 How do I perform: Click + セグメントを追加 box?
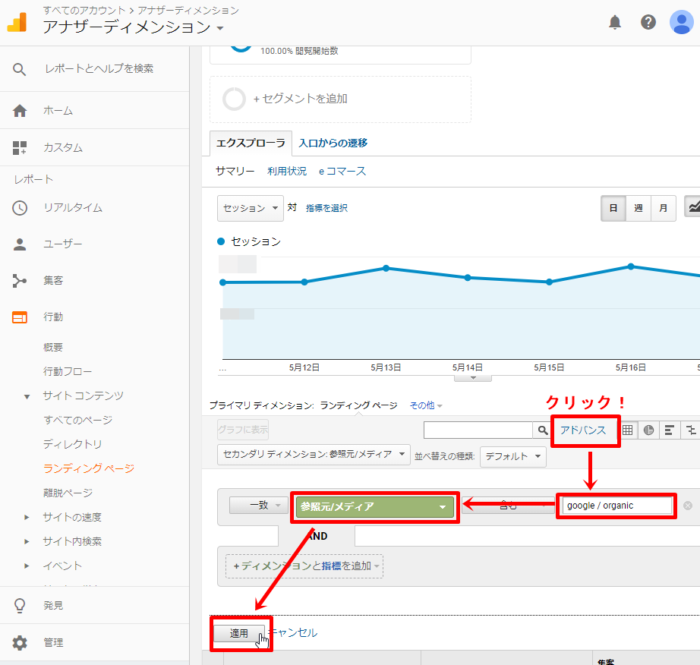340,99
